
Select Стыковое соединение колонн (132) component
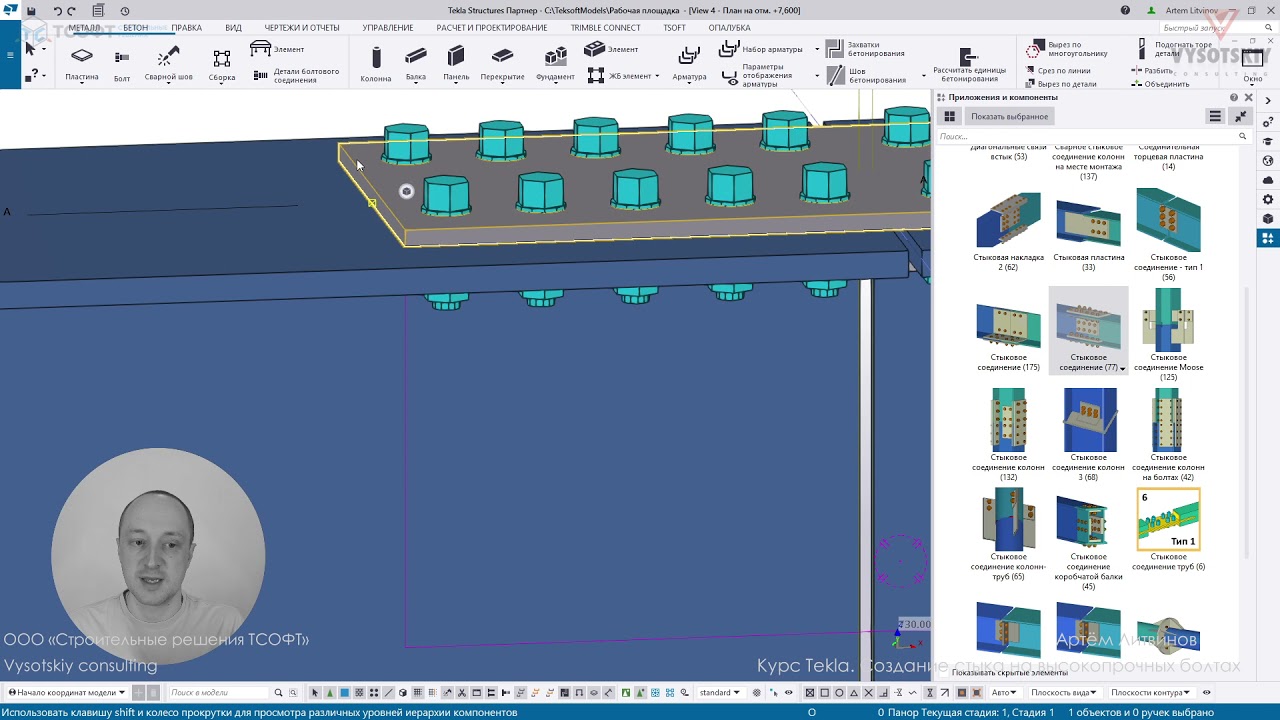(x=1008, y=435)
